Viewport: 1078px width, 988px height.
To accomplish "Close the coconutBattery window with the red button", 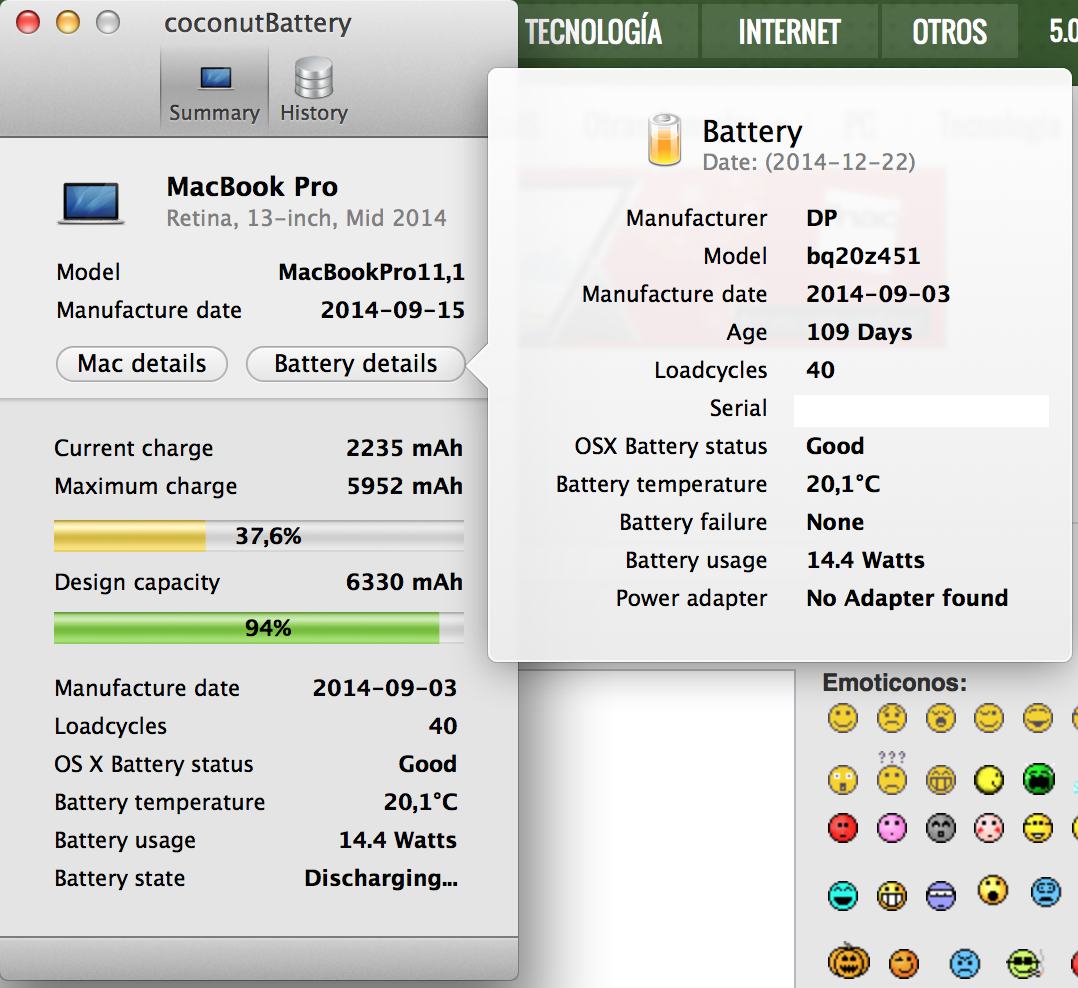I will coord(28,22).
